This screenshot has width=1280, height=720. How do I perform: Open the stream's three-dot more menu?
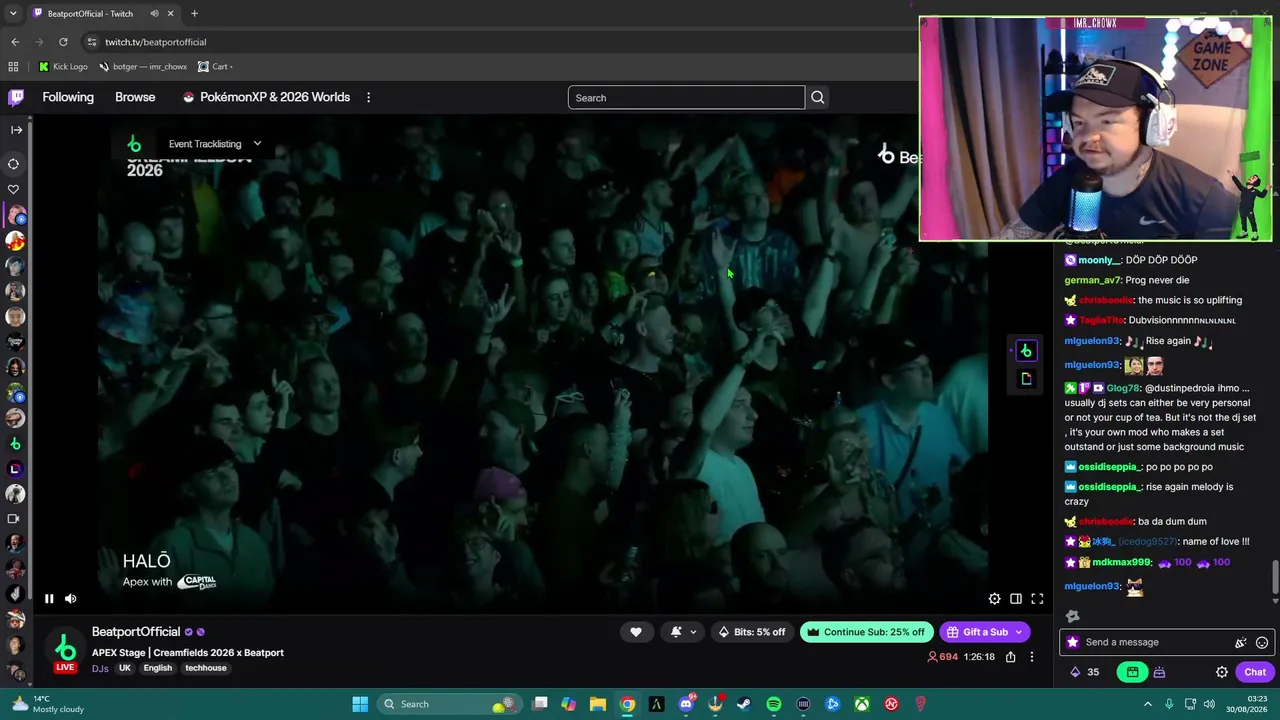tap(1032, 657)
